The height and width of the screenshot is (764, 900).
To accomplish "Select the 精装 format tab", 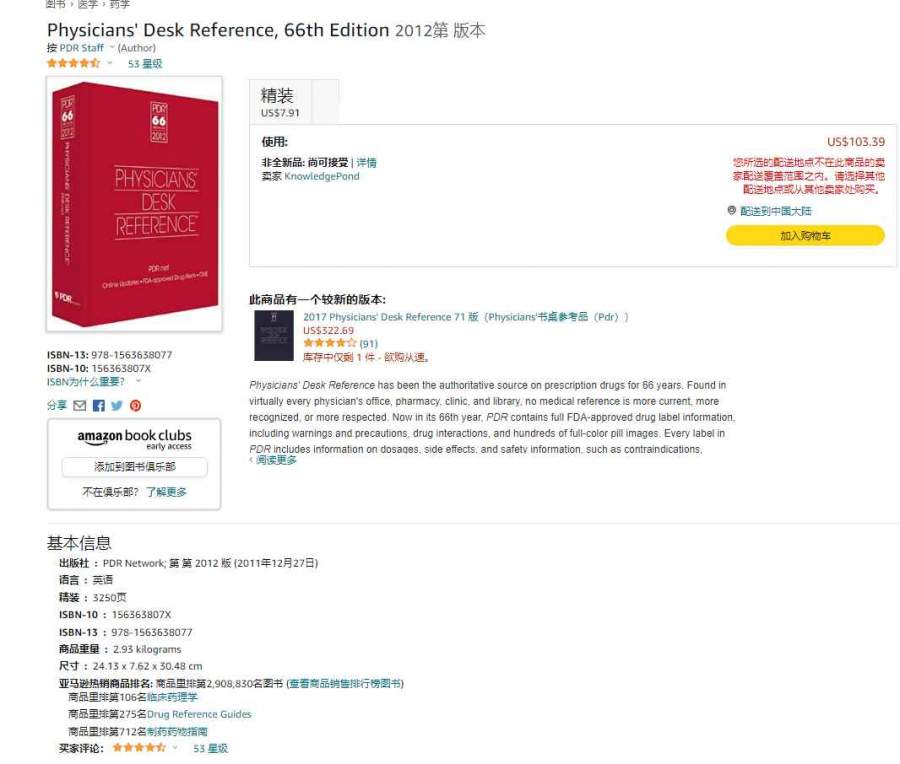I will coord(280,102).
